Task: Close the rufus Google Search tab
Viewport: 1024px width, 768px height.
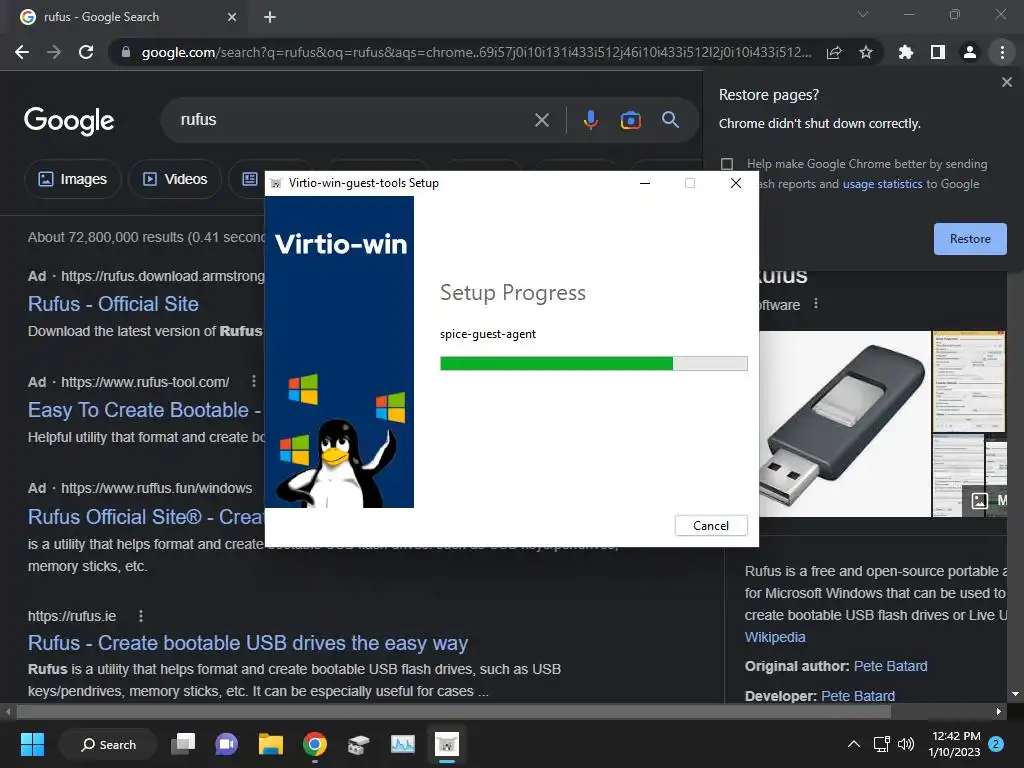Action: pyautogui.click(x=232, y=17)
